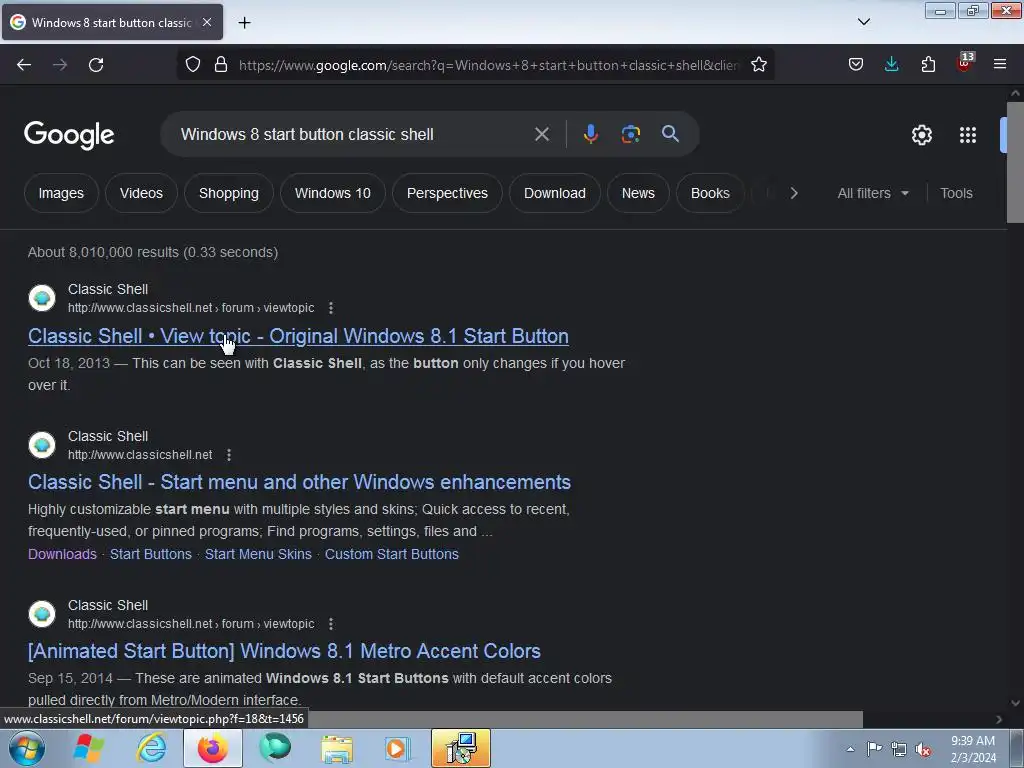Select the Windows 10 filter chip

[332, 193]
